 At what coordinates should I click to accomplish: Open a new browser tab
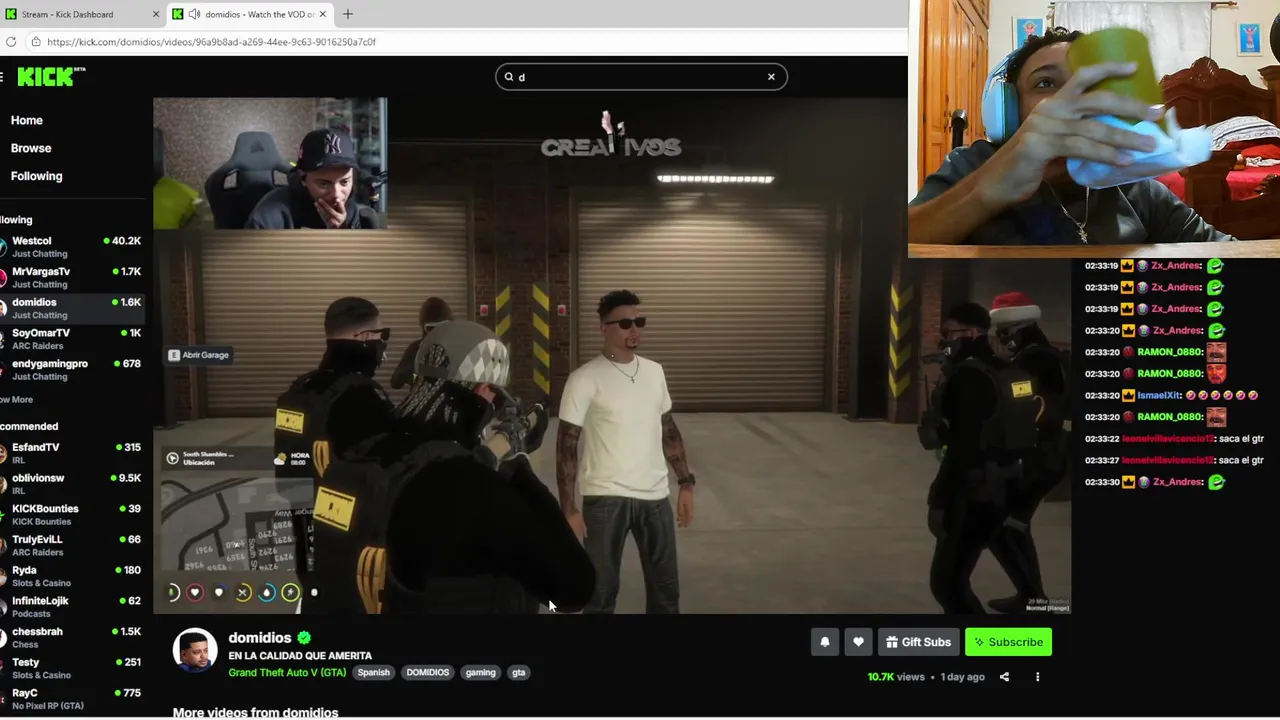[348, 14]
